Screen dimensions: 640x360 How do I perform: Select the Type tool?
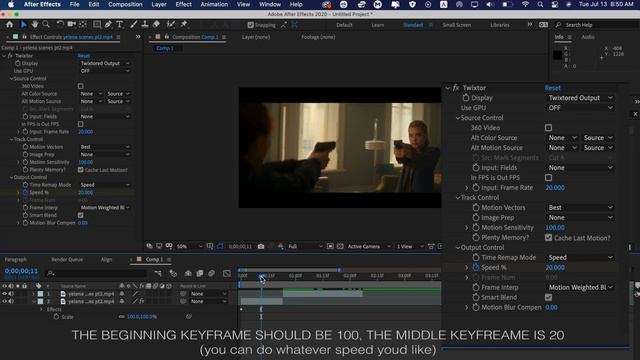pyautogui.click(x=120, y=24)
